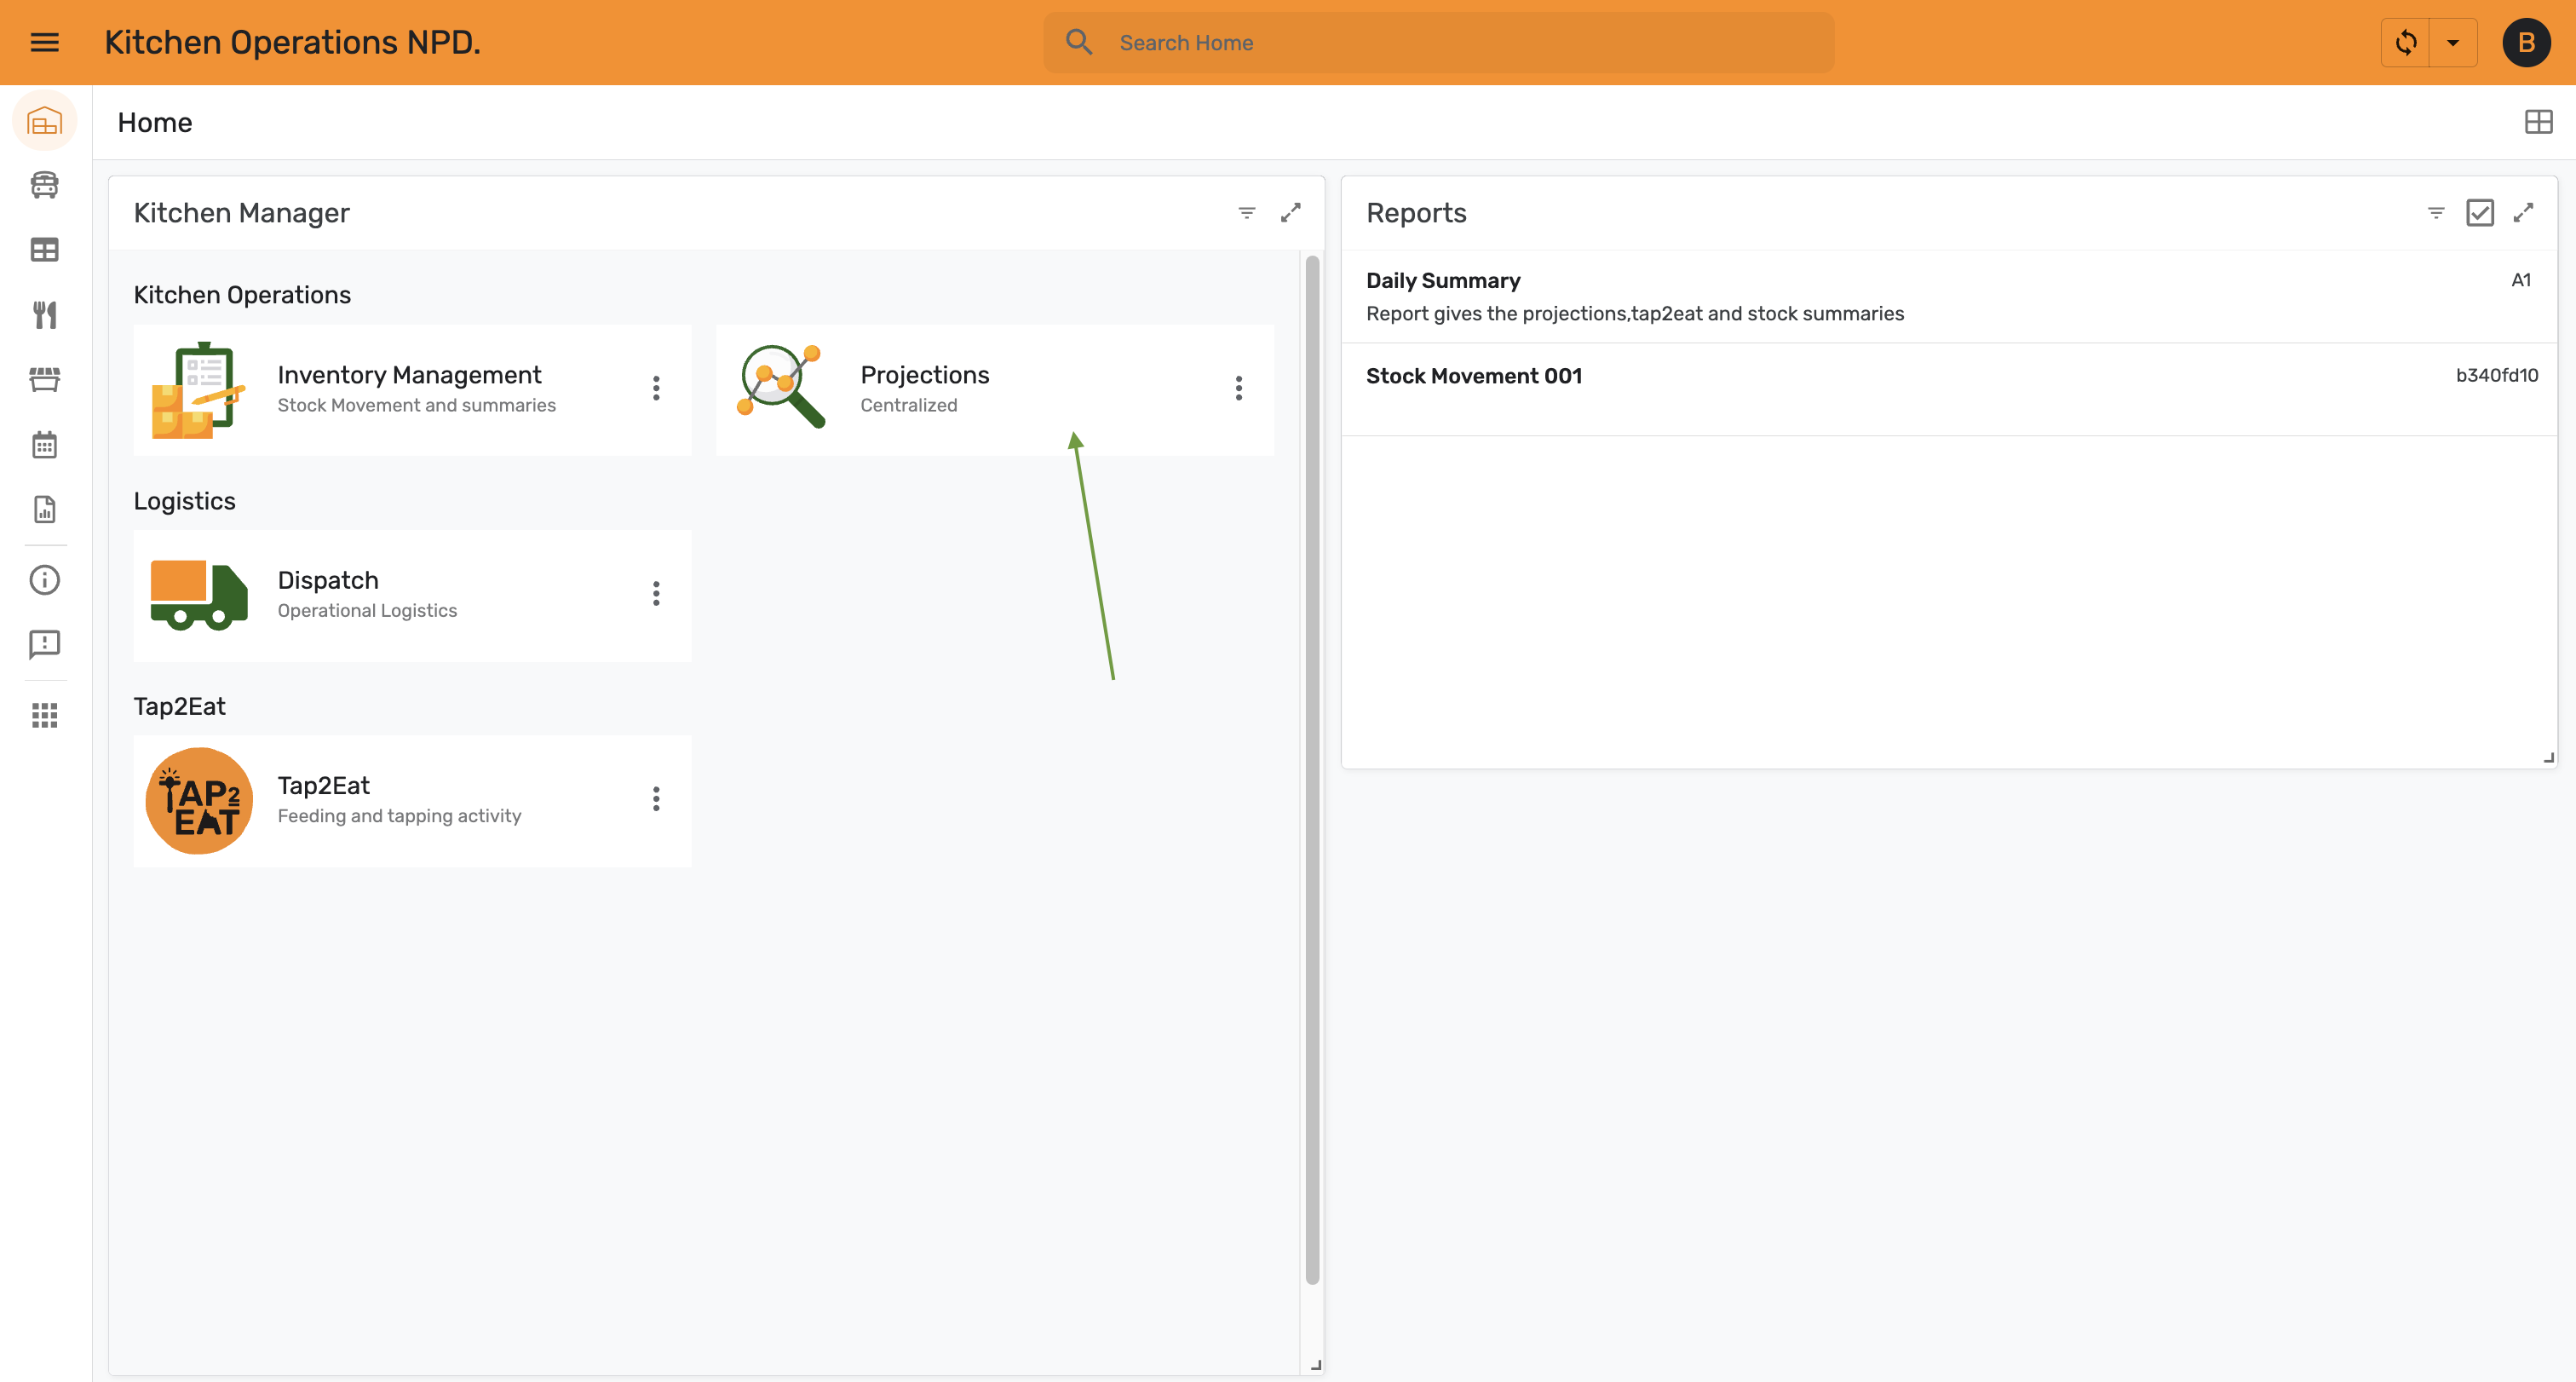Open the feedback message sidebar icon
2576x1382 pixels.
pyautogui.click(x=44, y=645)
